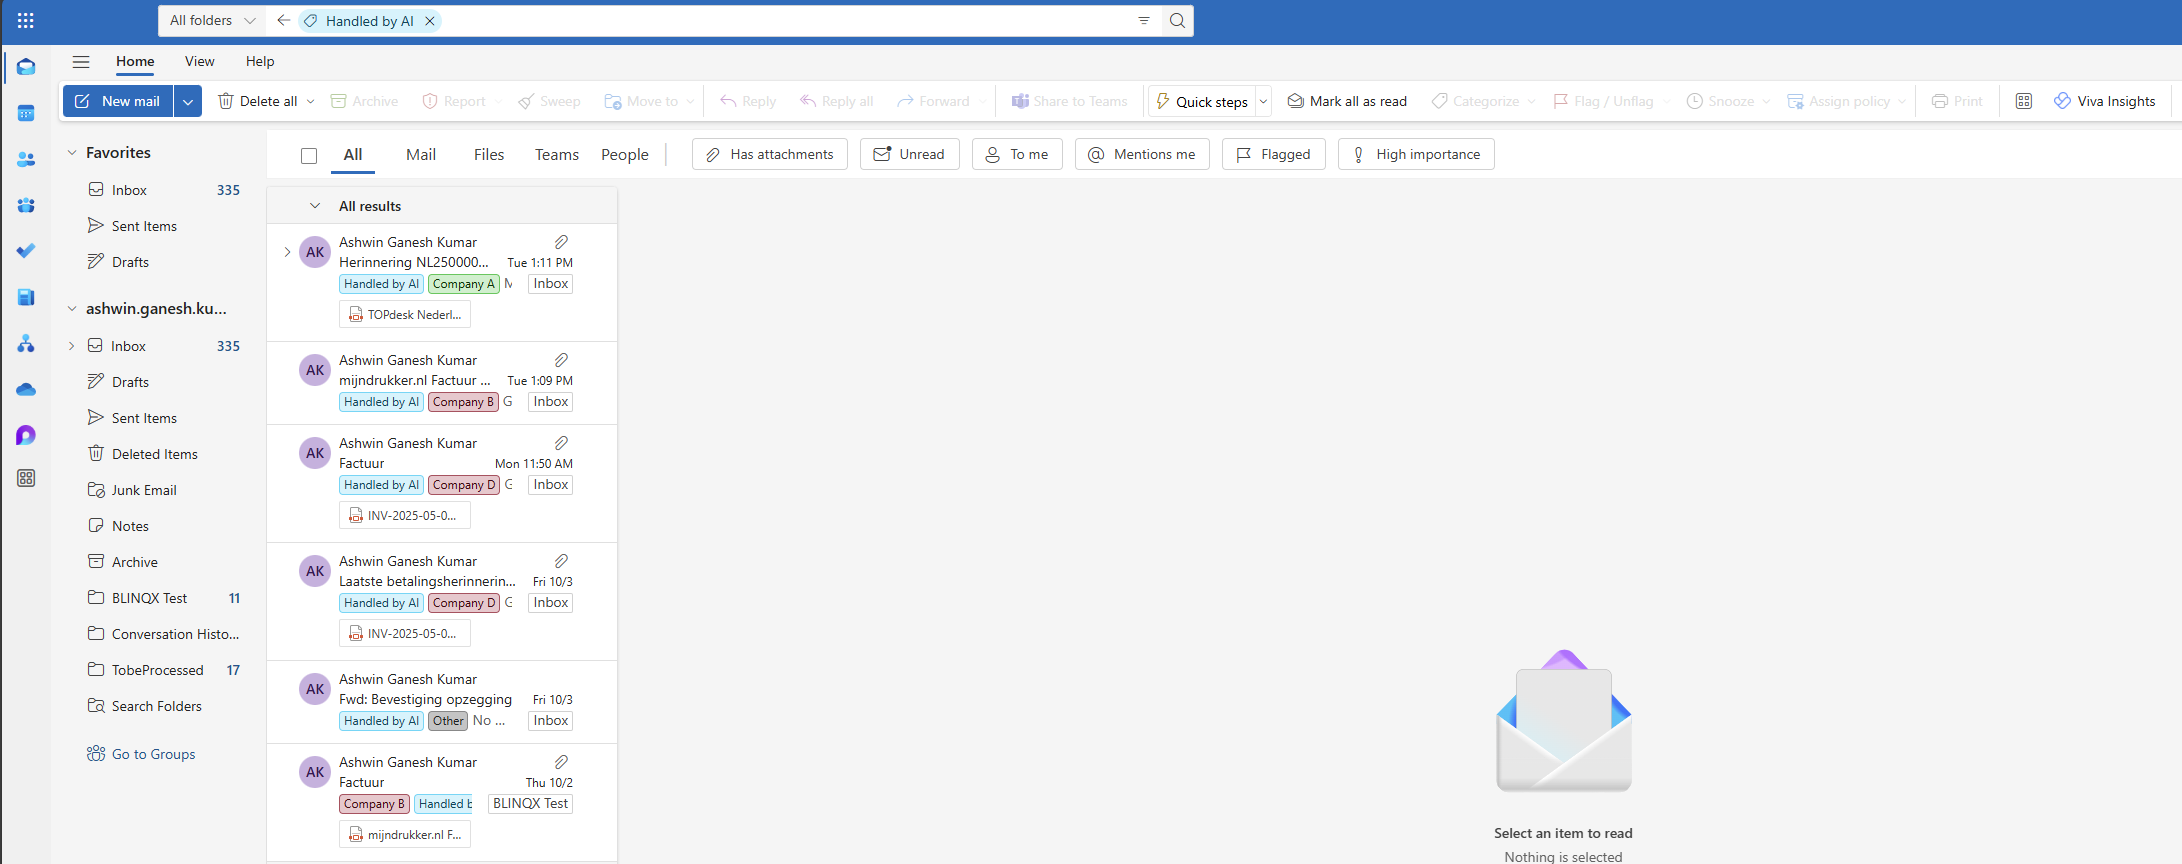The image size is (2182, 864).
Task: Open the Delete all dropdown arrow
Action: pos(311,101)
